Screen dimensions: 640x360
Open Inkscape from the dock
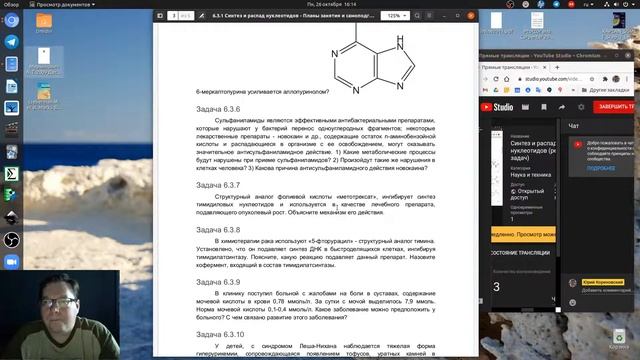pos(11,218)
